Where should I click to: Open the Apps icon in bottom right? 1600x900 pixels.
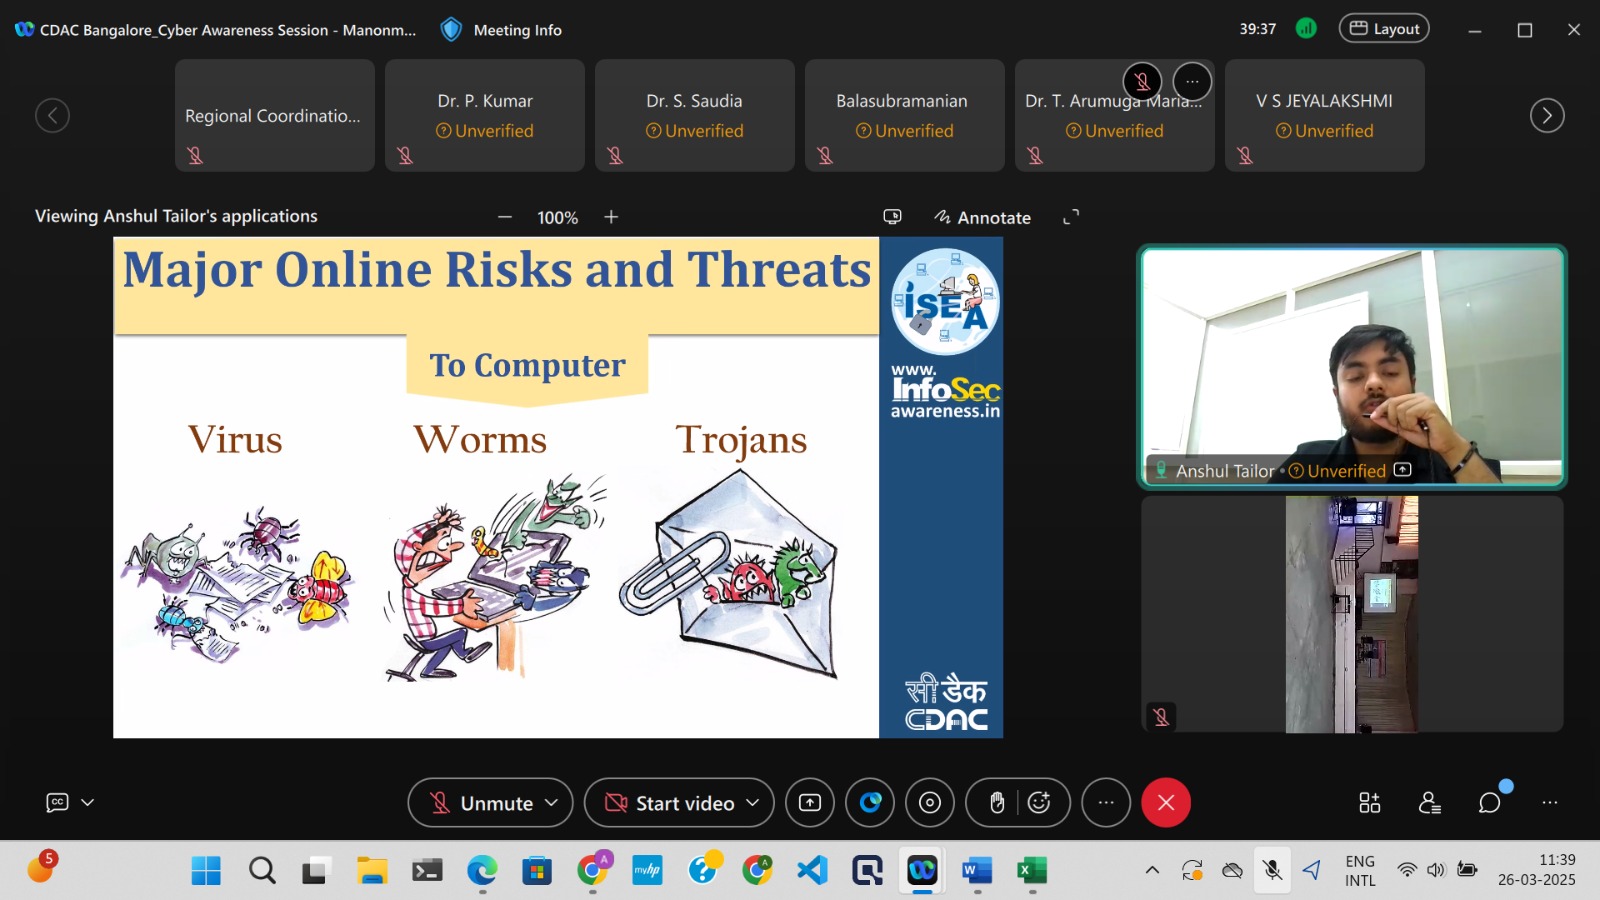(x=1369, y=803)
